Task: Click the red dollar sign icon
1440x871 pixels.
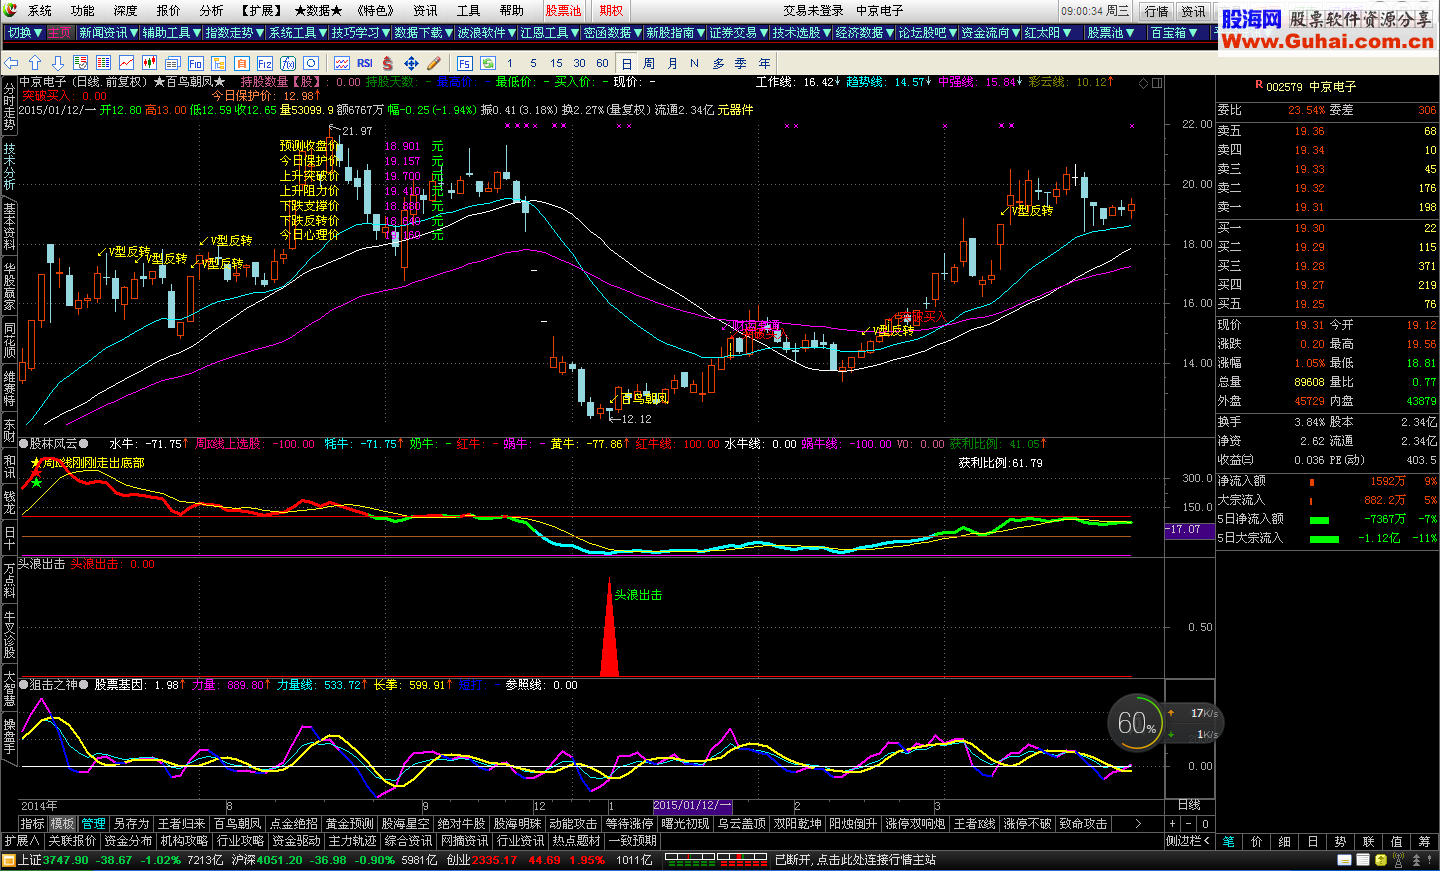Action: tap(387, 63)
